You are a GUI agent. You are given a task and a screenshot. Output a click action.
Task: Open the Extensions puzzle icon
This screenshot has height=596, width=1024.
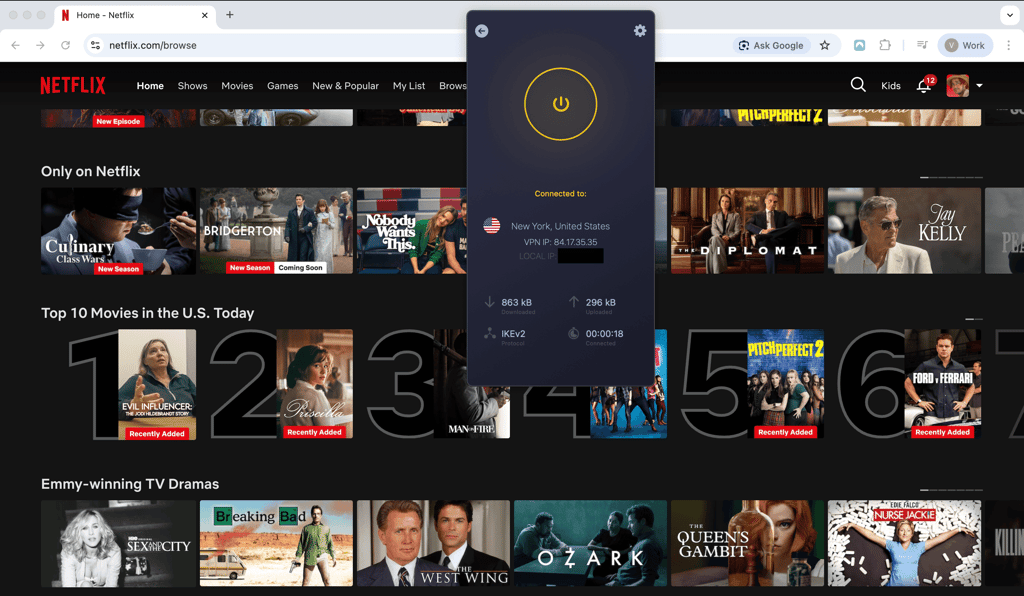coord(885,45)
